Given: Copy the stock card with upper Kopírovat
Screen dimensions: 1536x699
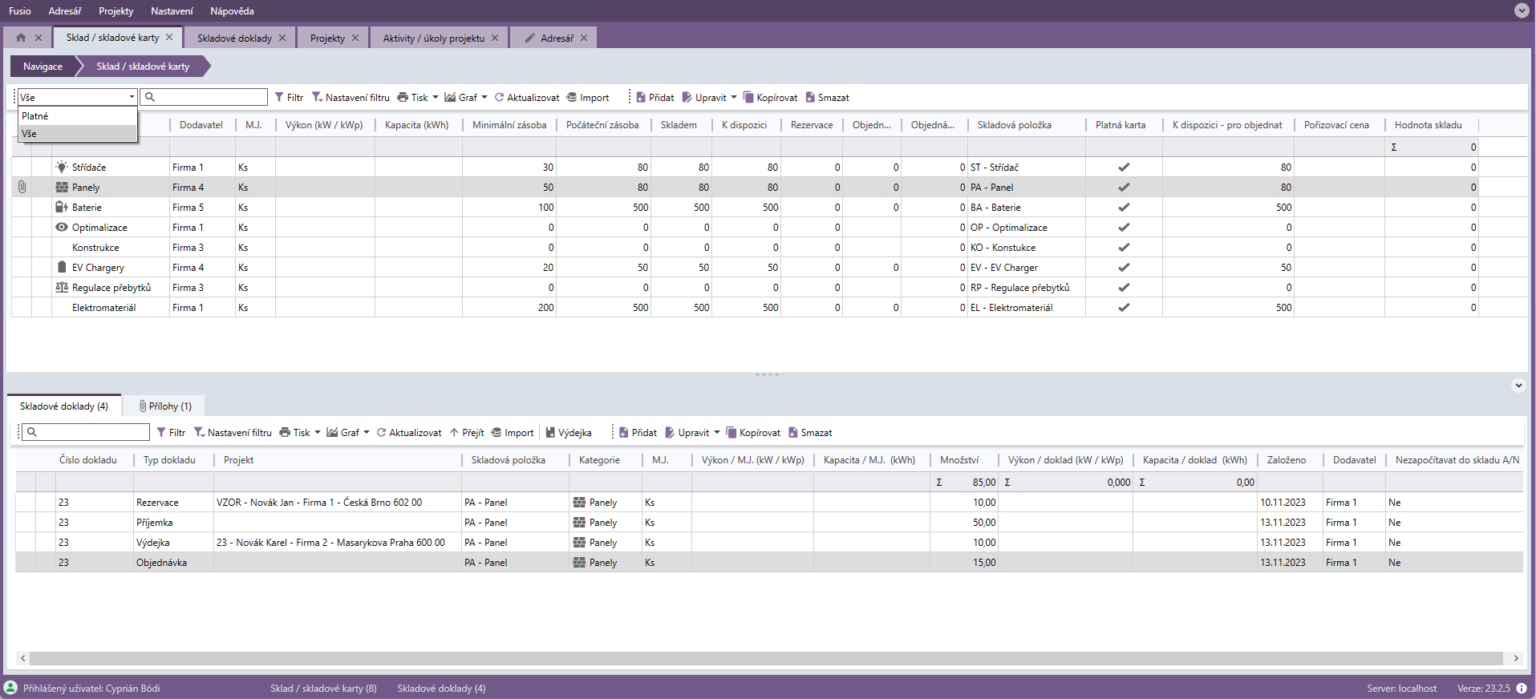Looking at the screenshot, I should 770,97.
